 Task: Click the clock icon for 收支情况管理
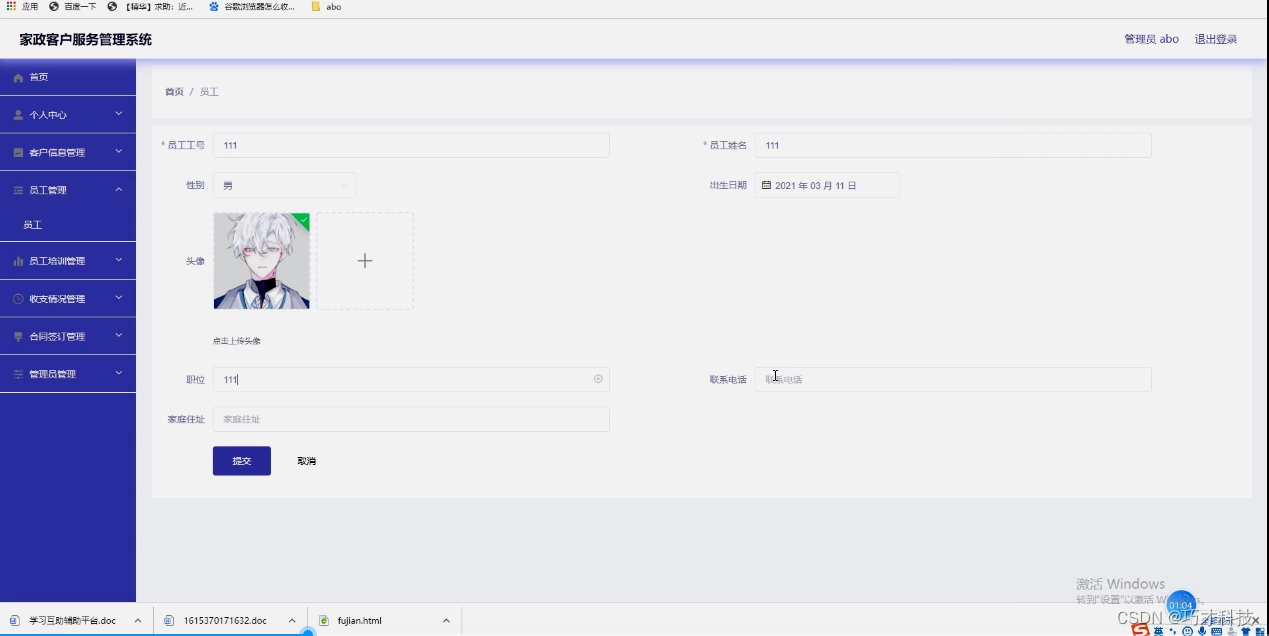[18, 299]
